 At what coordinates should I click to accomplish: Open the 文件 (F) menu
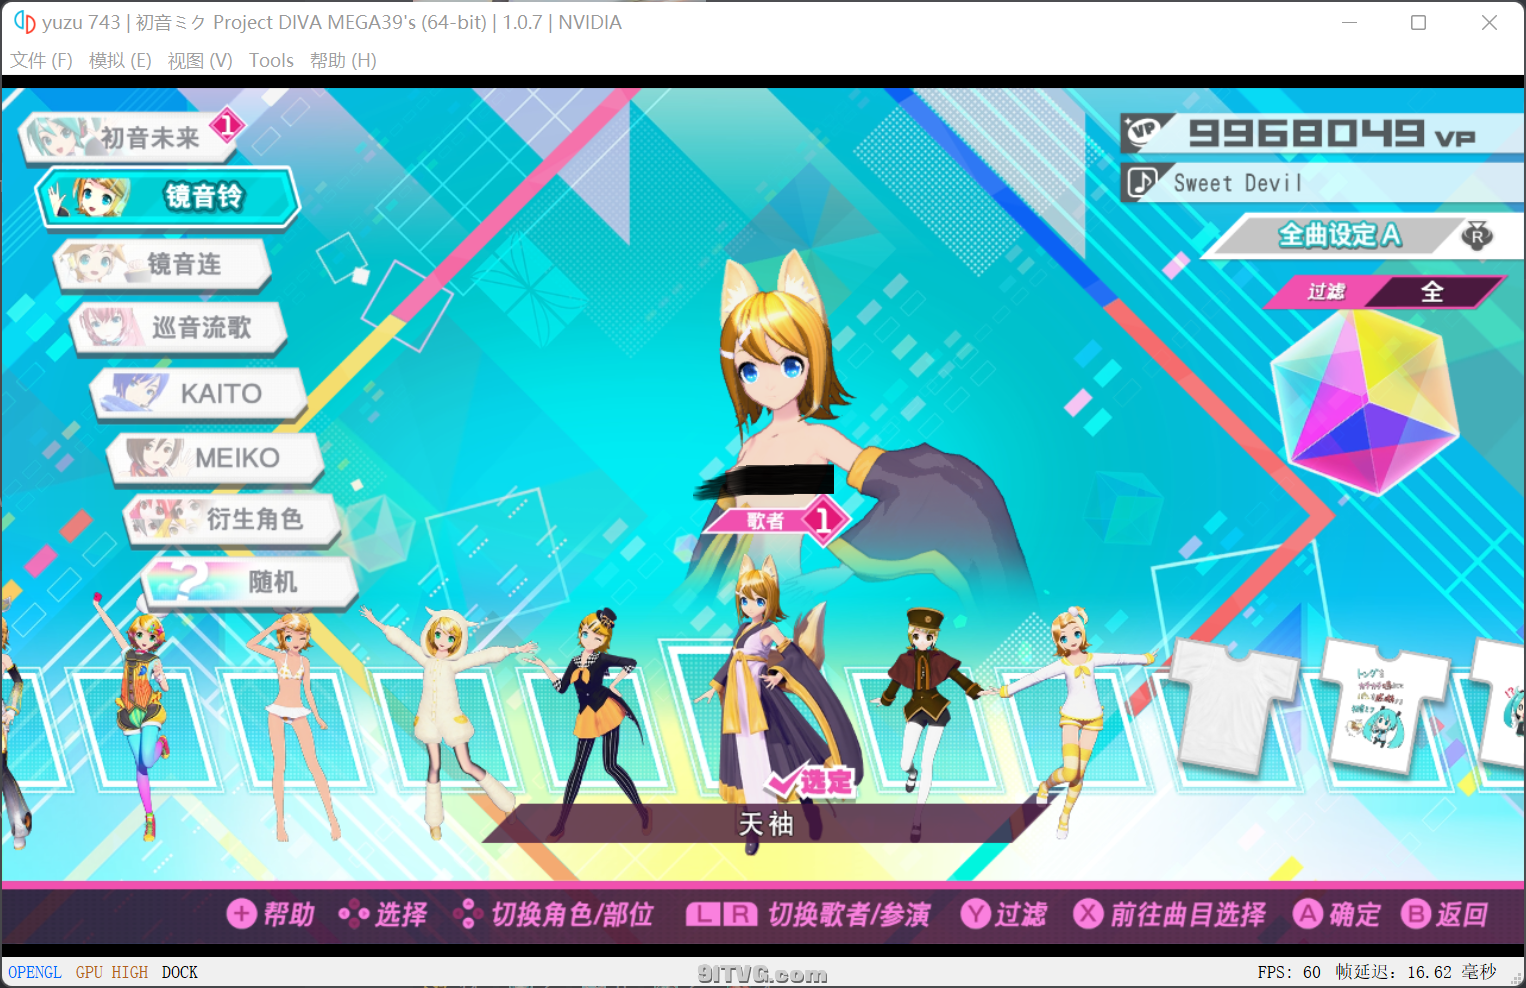pyautogui.click(x=41, y=60)
